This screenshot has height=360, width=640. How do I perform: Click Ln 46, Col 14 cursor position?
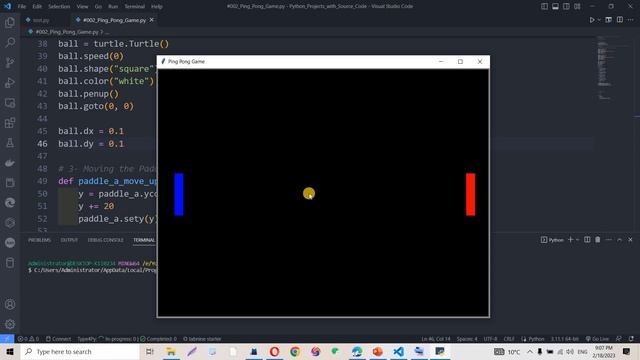tap(436, 339)
